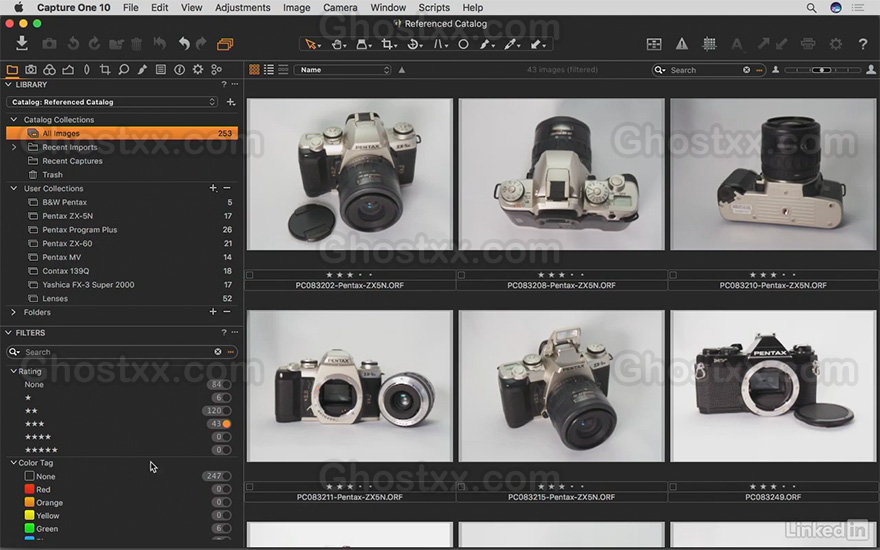Switch browser to list view
880x550 pixels.
[x=269, y=70]
